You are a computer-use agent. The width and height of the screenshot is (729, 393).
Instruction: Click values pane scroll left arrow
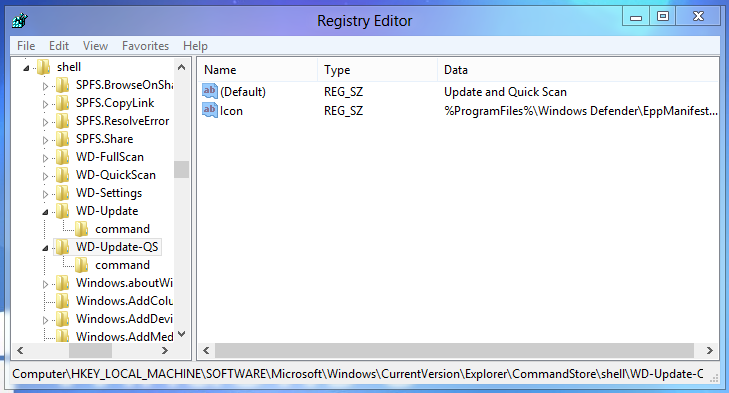(206, 351)
